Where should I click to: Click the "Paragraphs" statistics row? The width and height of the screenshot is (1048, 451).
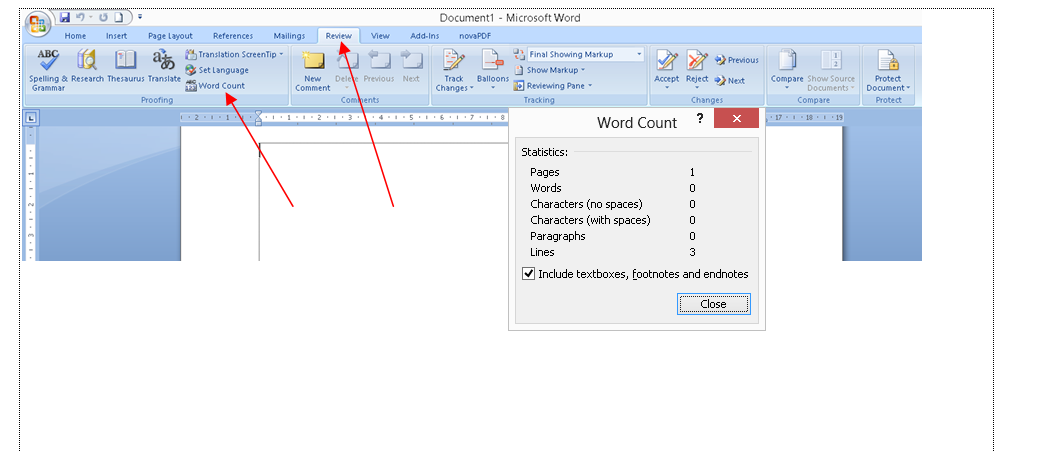click(613, 236)
